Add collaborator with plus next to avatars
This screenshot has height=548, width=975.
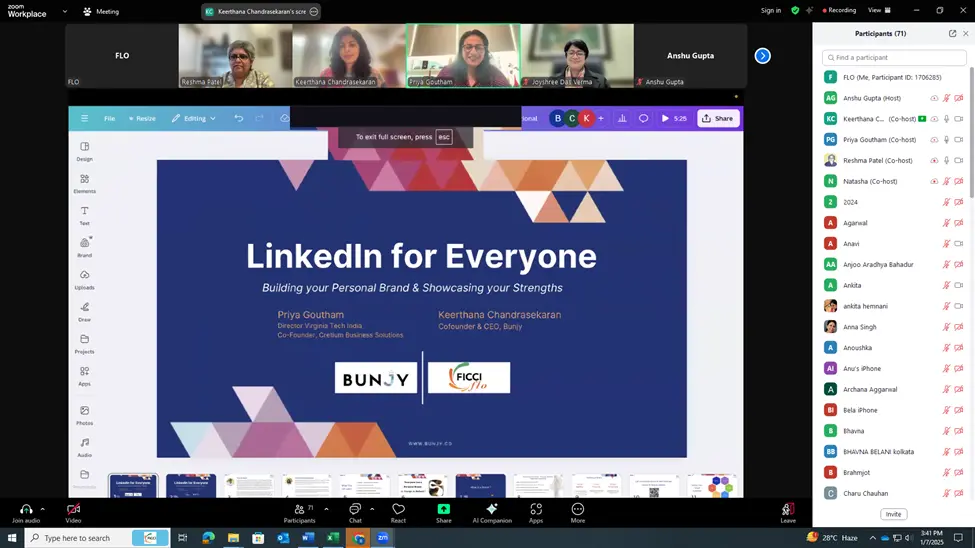pyautogui.click(x=601, y=118)
